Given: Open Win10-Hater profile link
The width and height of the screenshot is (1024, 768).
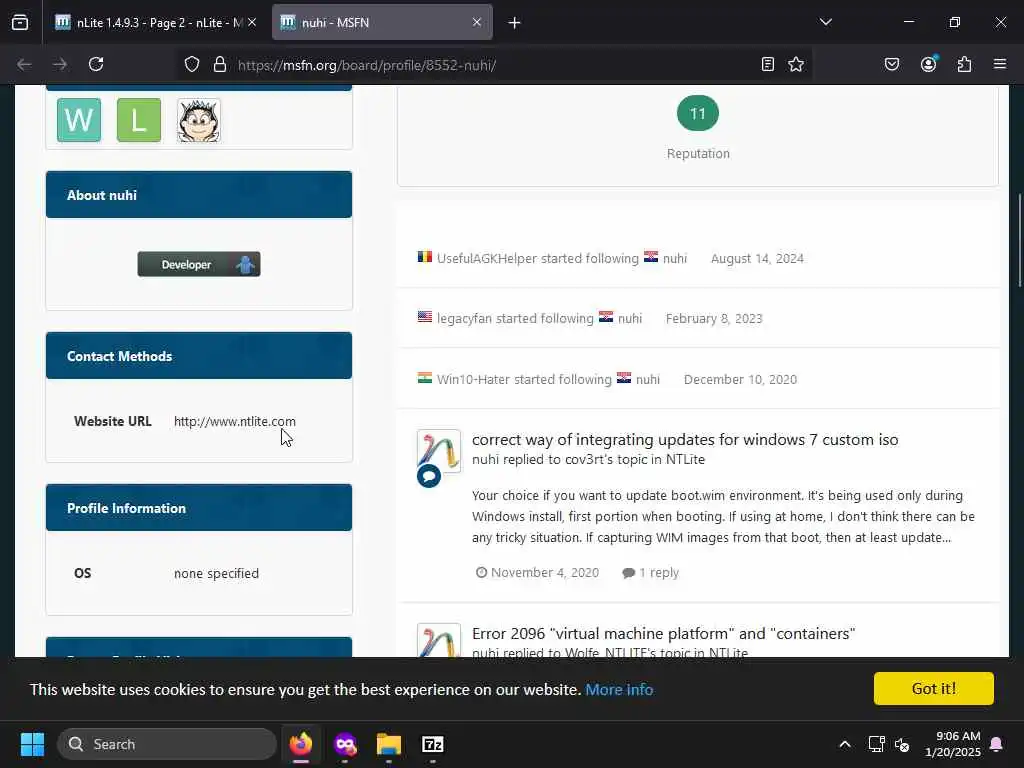Looking at the screenshot, I should (x=473, y=379).
